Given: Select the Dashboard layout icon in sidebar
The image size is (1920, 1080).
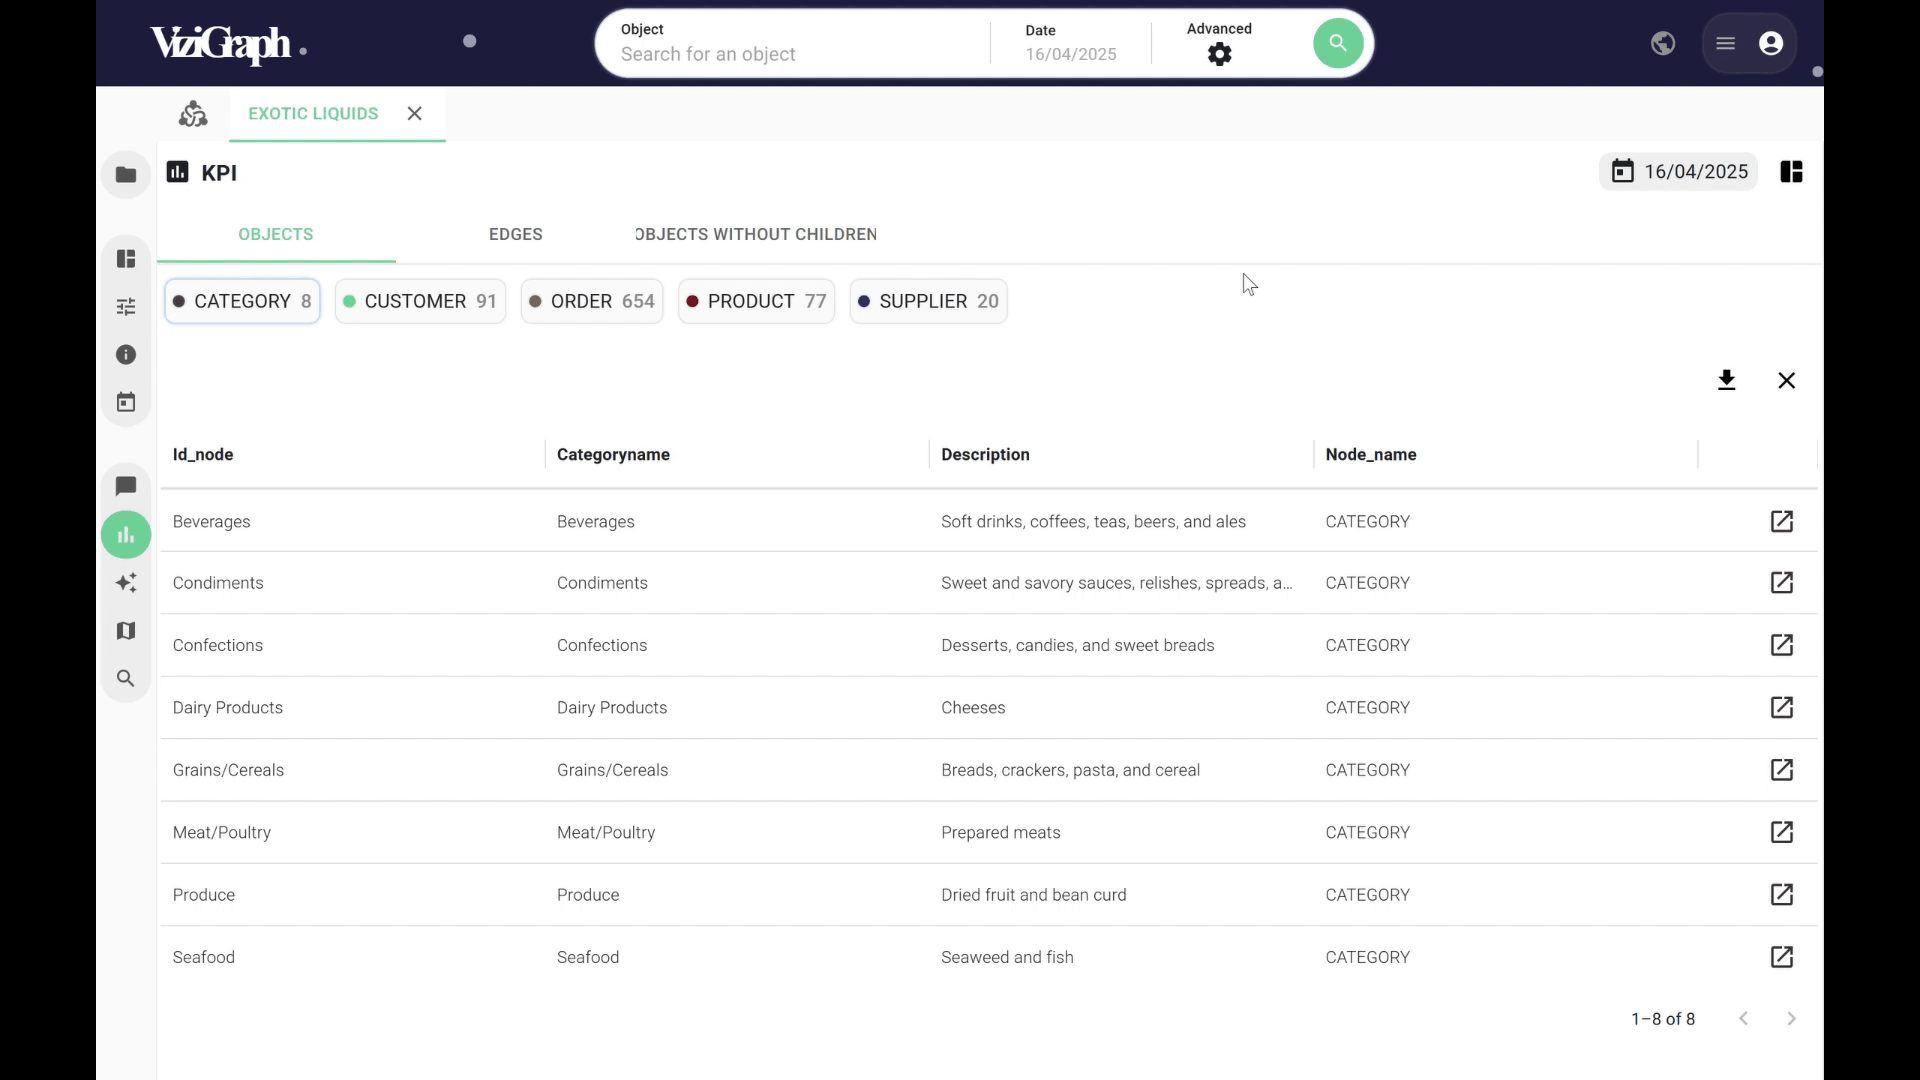Looking at the screenshot, I should 126,258.
